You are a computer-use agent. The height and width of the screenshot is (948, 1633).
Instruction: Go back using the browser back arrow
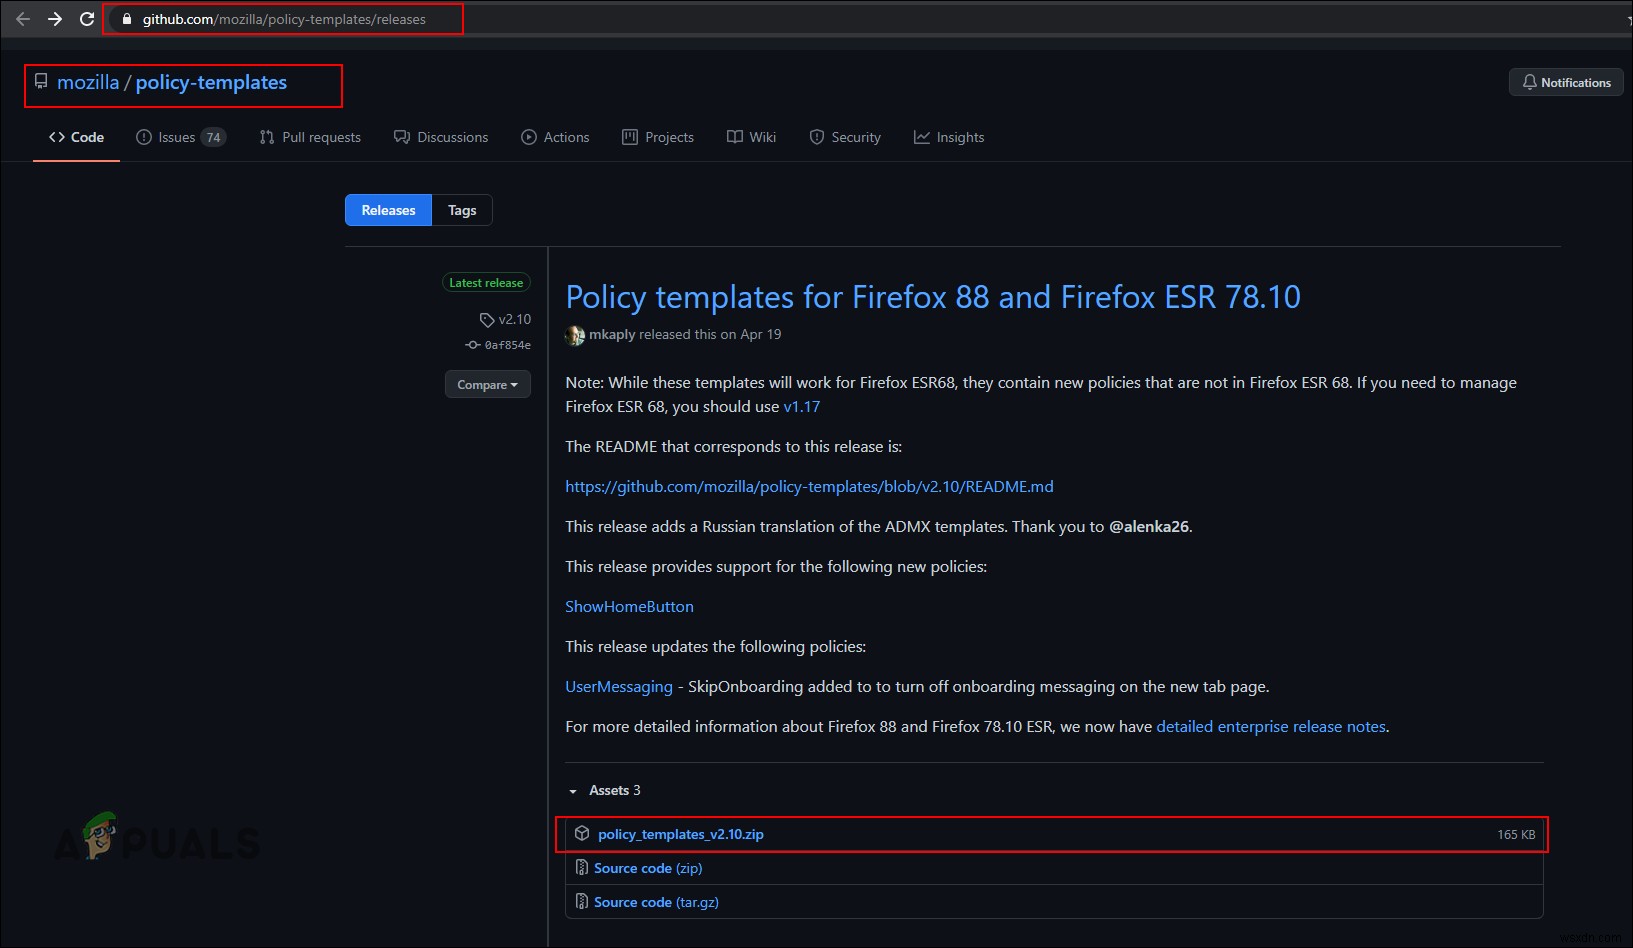(23, 19)
